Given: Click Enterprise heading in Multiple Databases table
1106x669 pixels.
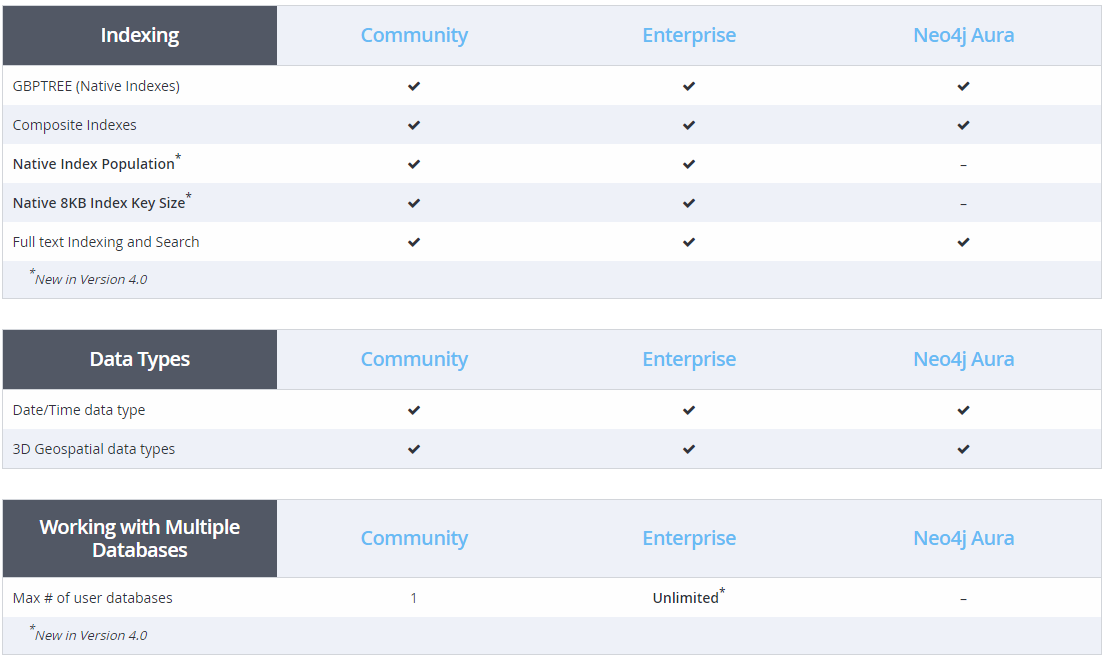Looking at the screenshot, I should click(689, 538).
